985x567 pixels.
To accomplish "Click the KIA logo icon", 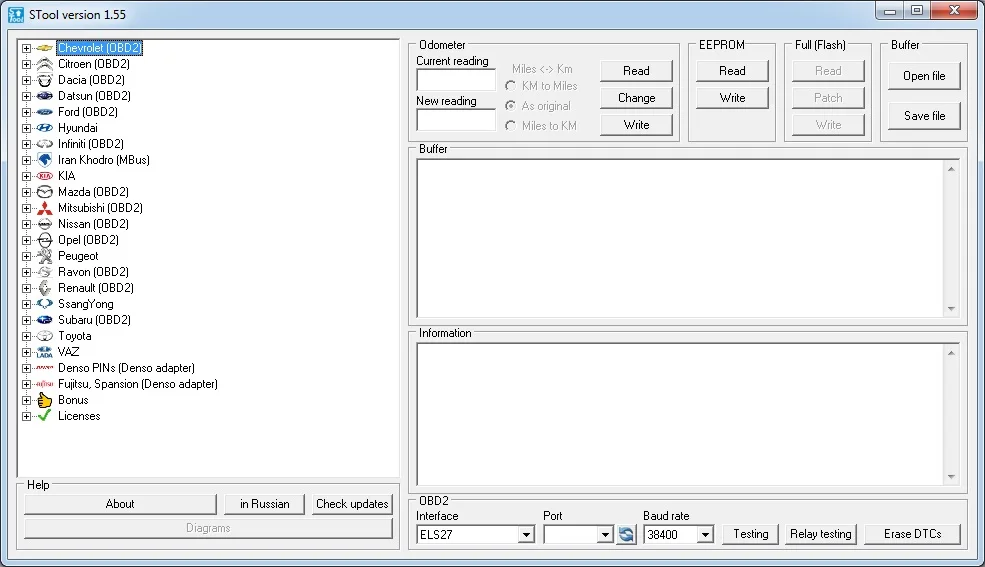I will point(45,176).
